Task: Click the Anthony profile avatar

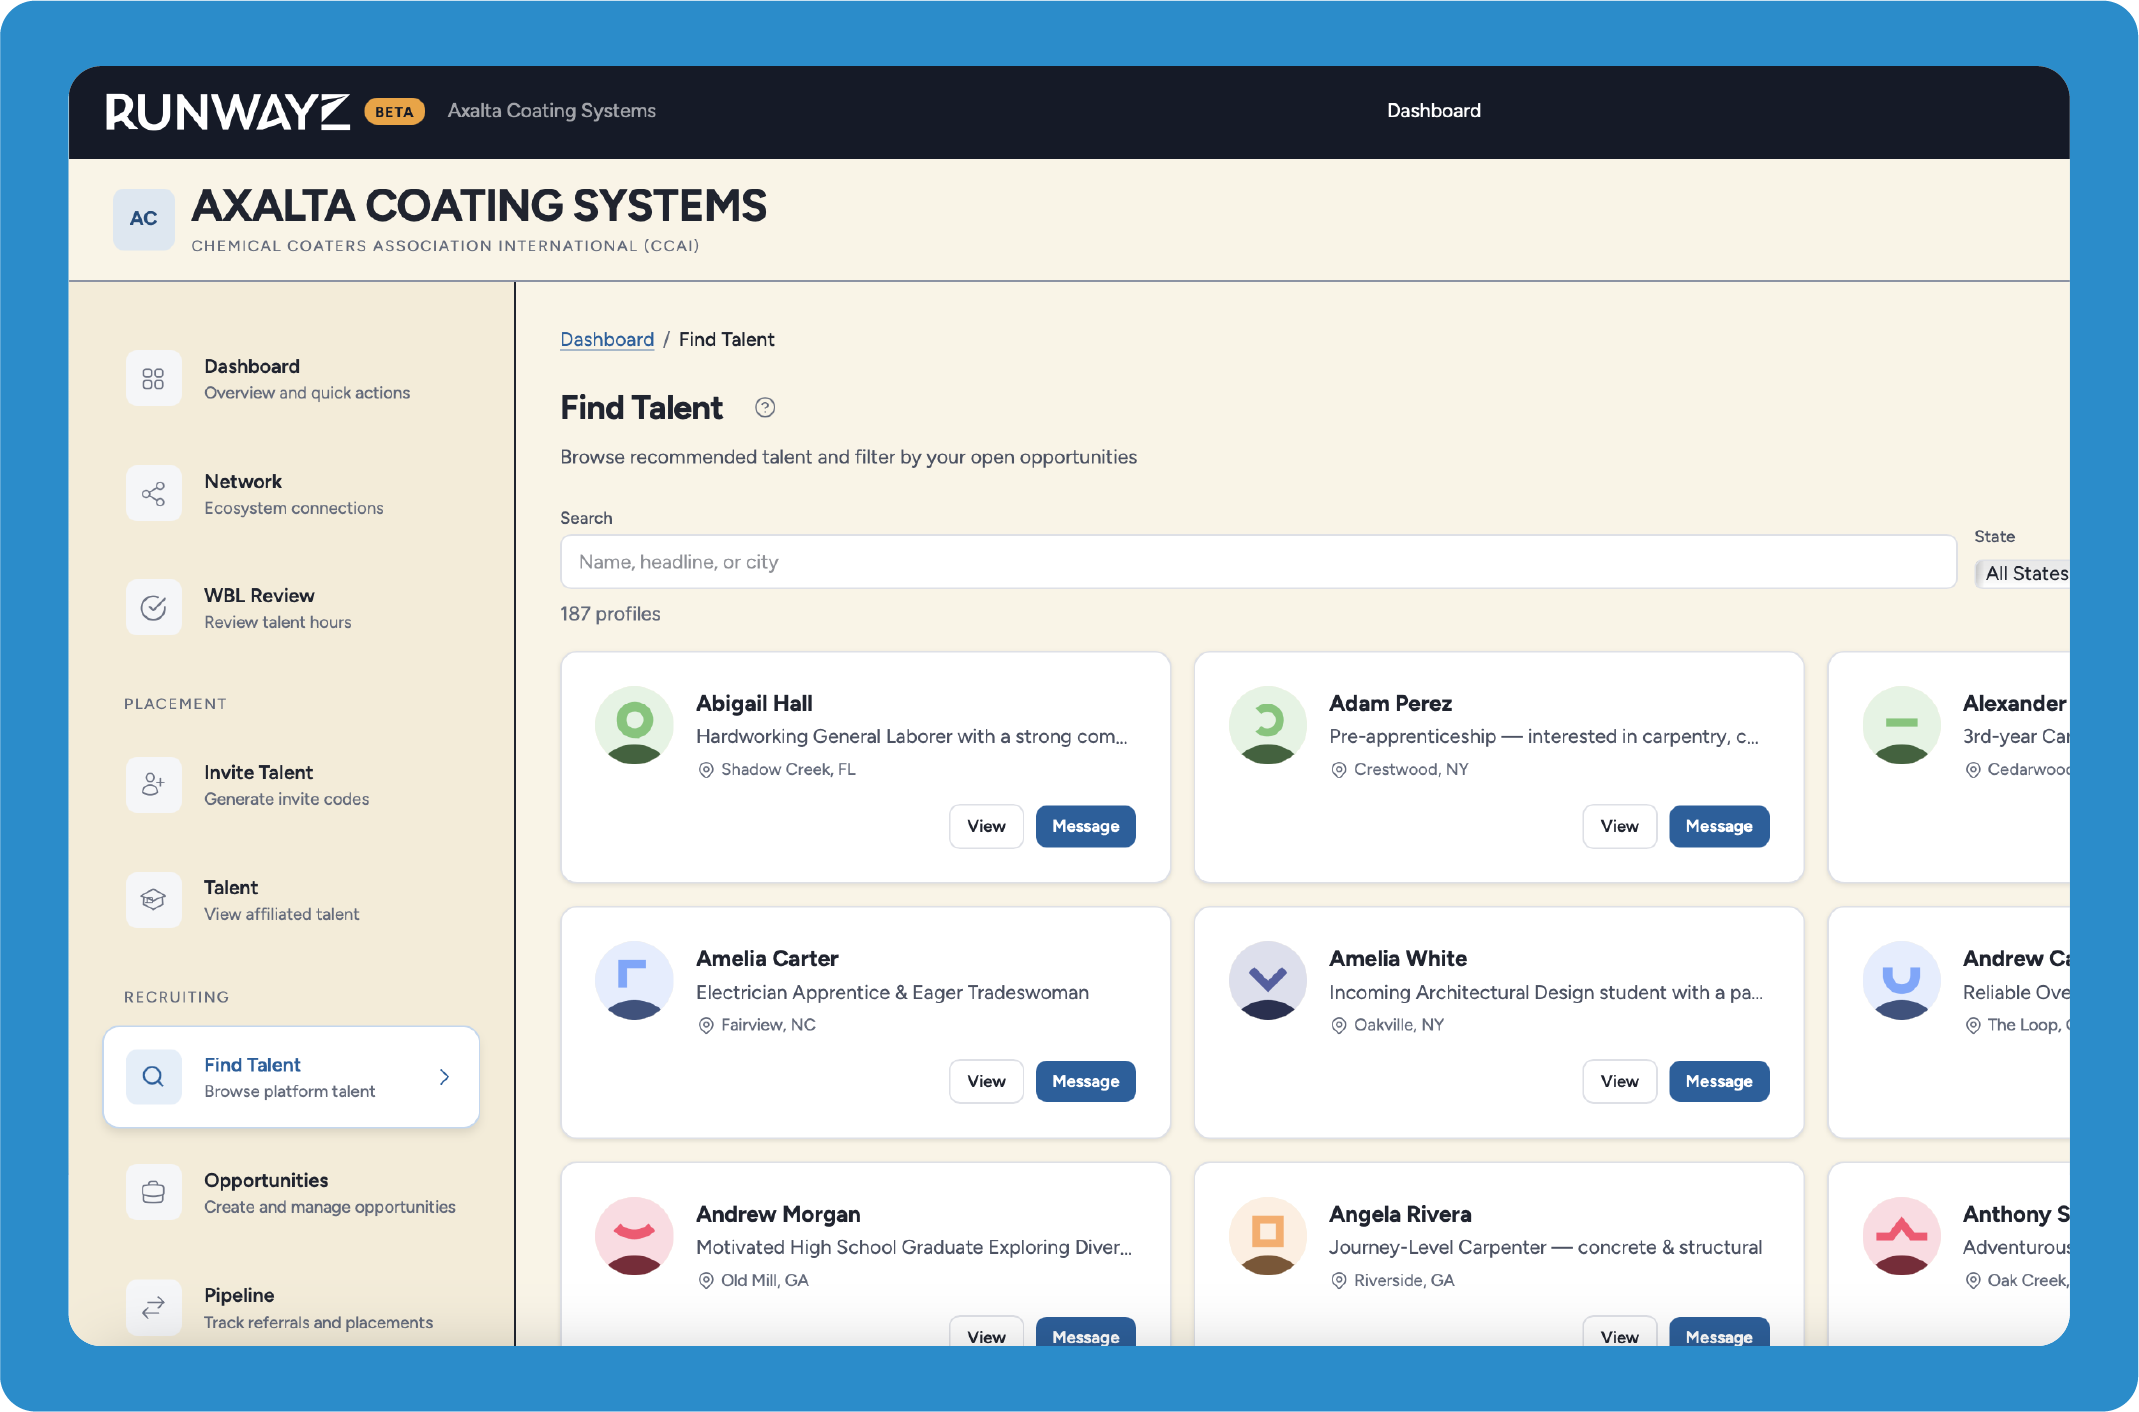Action: 1901,1236
